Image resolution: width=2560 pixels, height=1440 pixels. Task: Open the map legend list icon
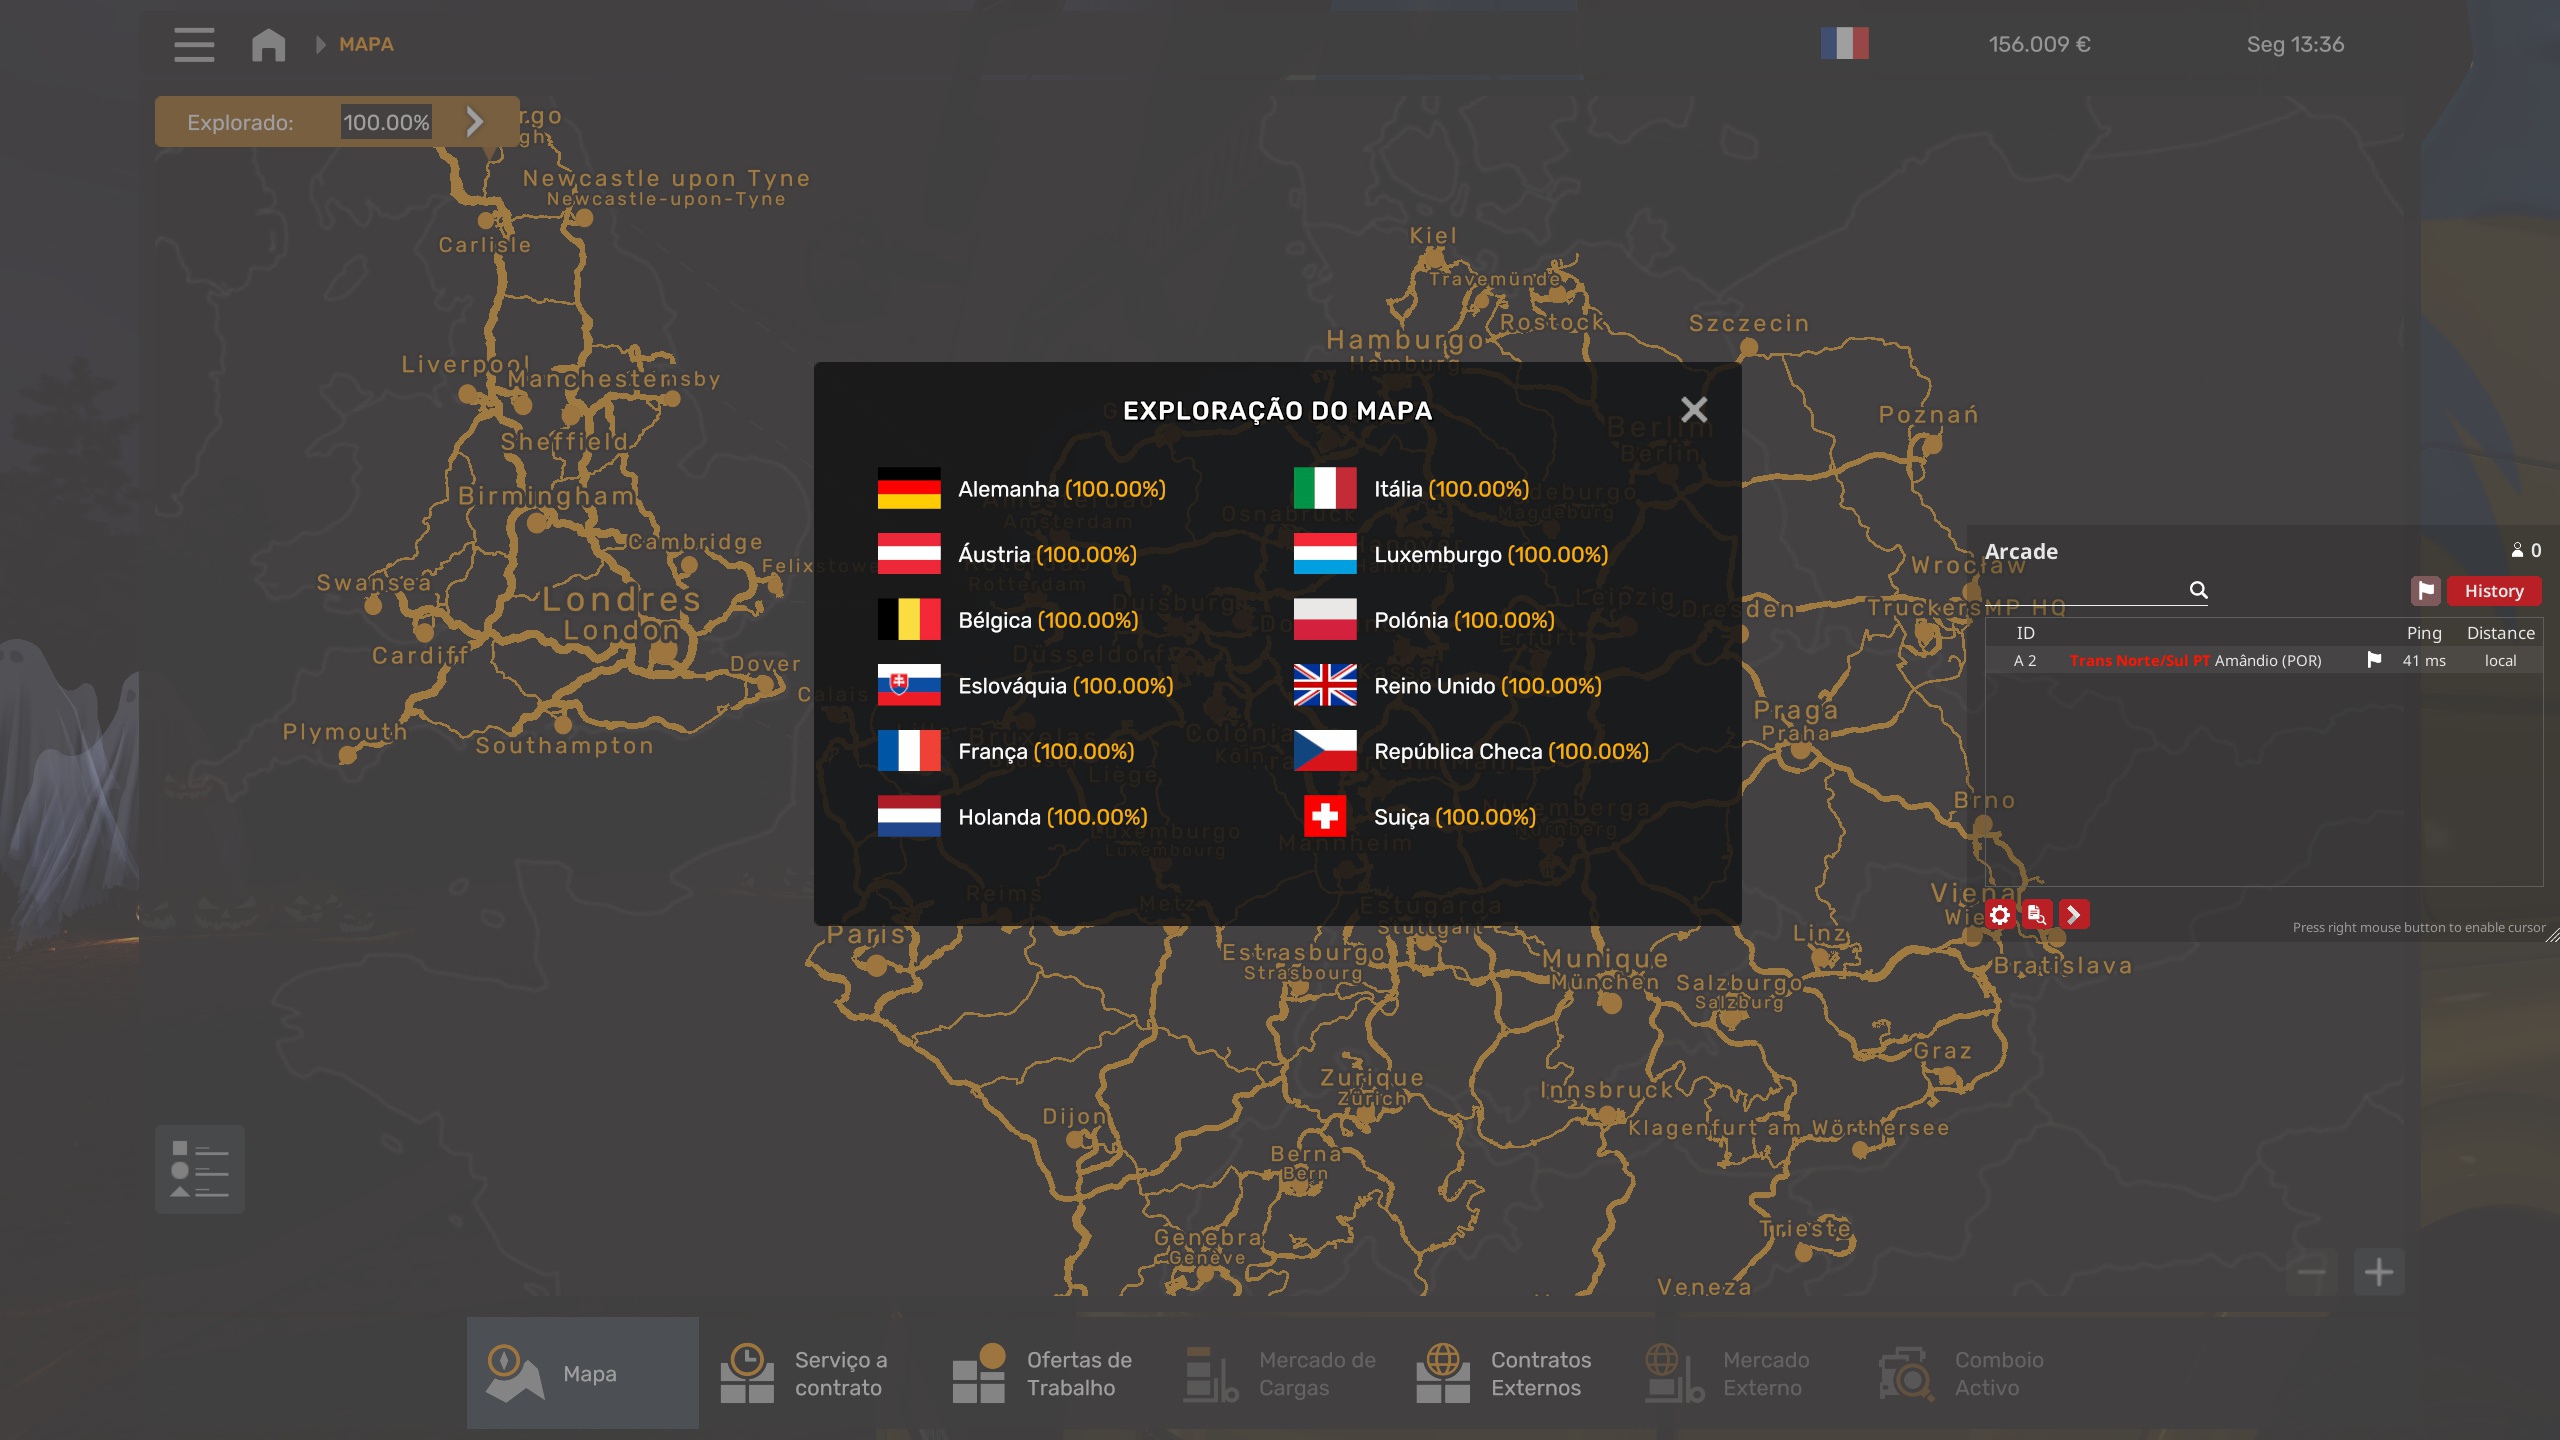[200, 1169]
